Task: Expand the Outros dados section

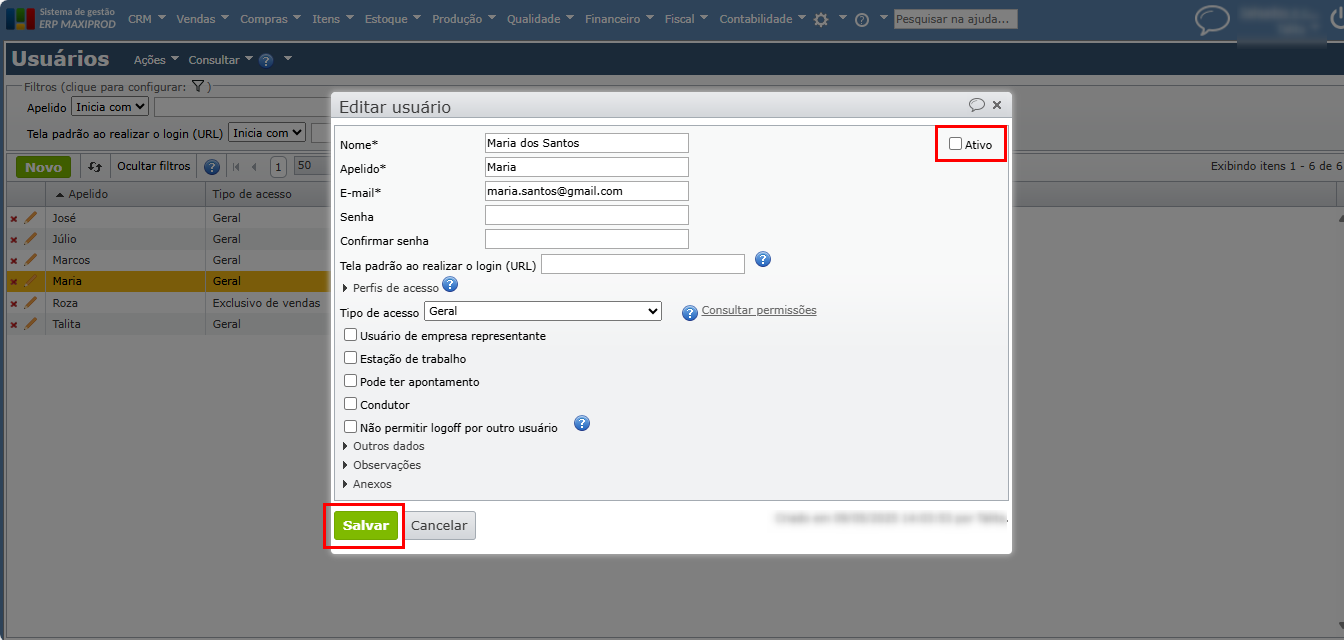Action: pyautogui.click(x=384, y=446)
